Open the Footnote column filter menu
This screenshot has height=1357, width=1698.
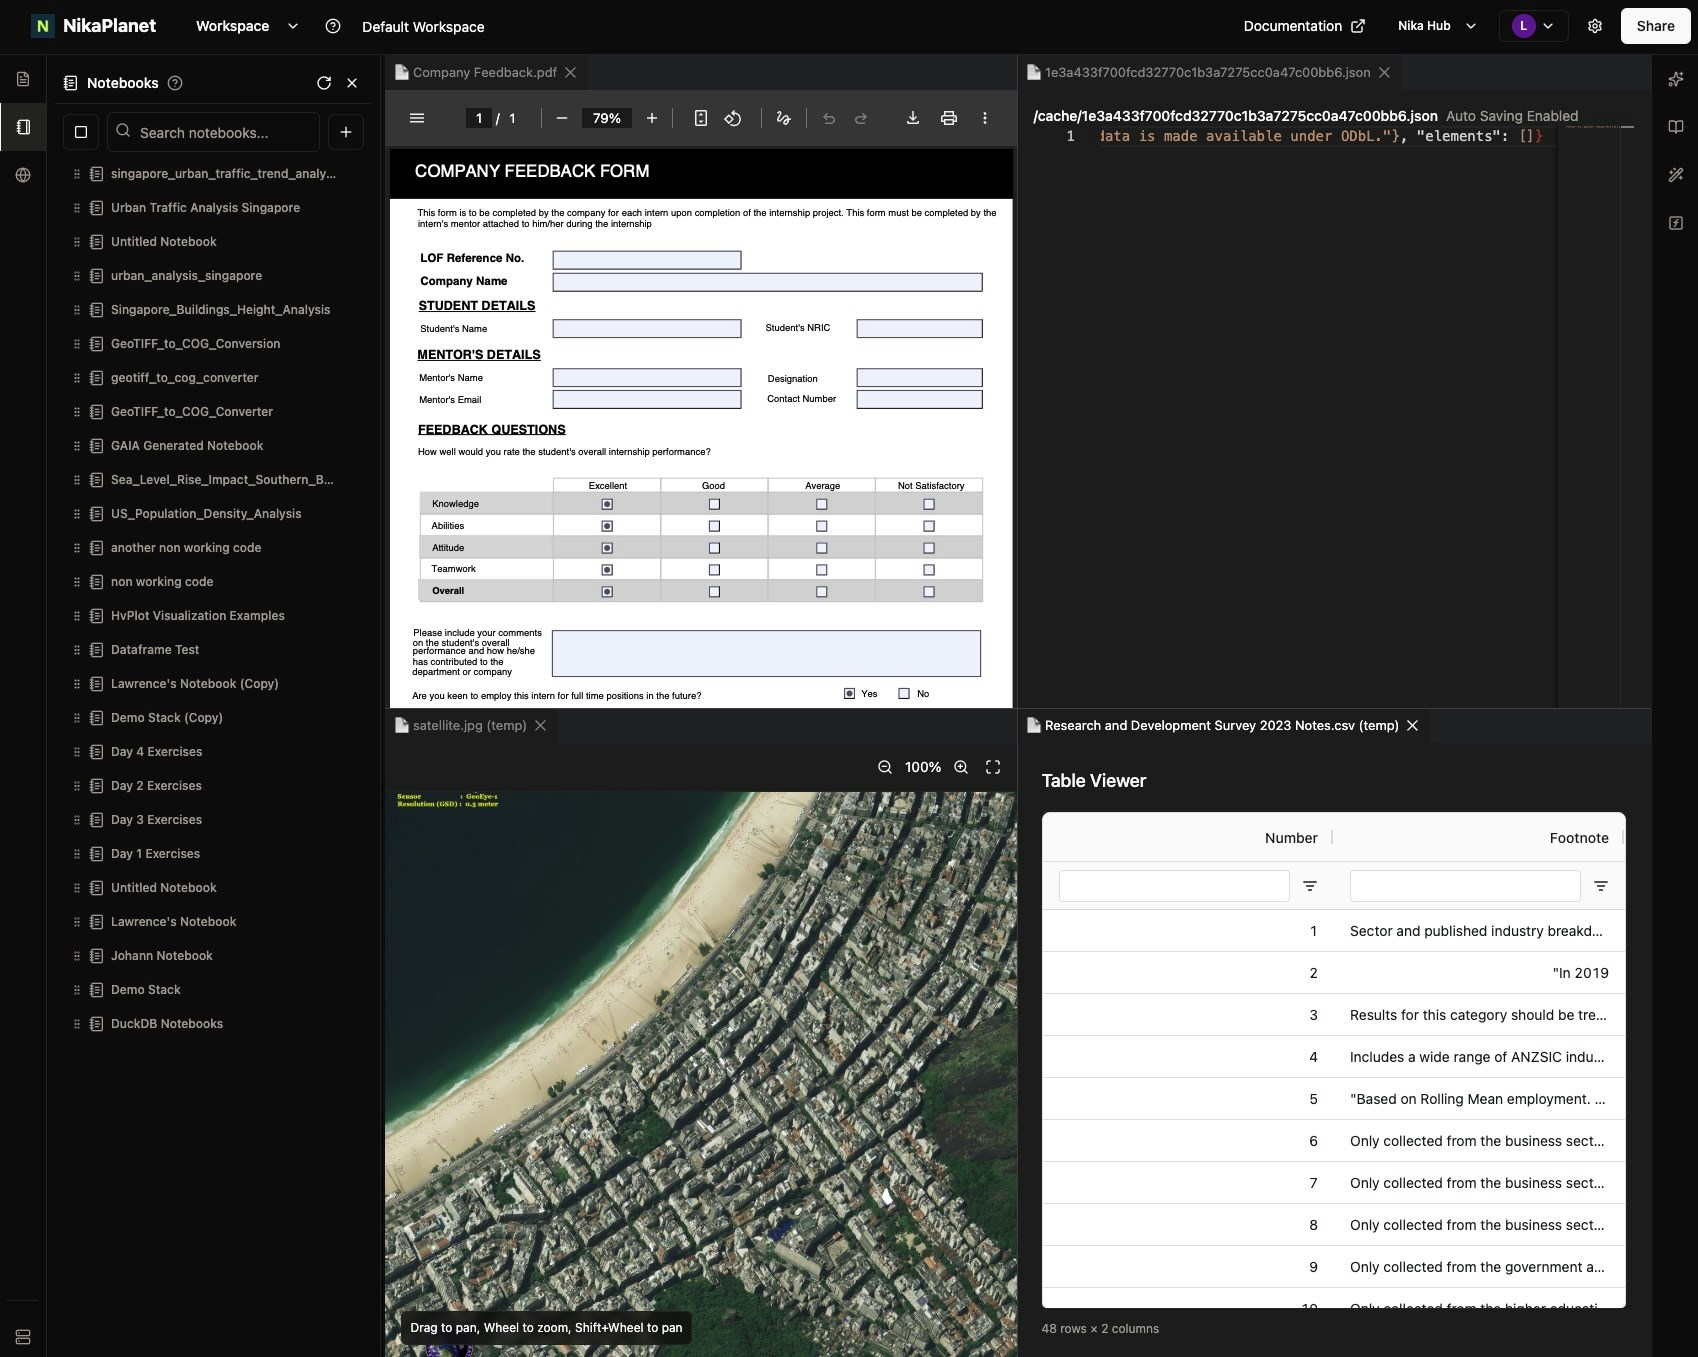pos(1599,886)
